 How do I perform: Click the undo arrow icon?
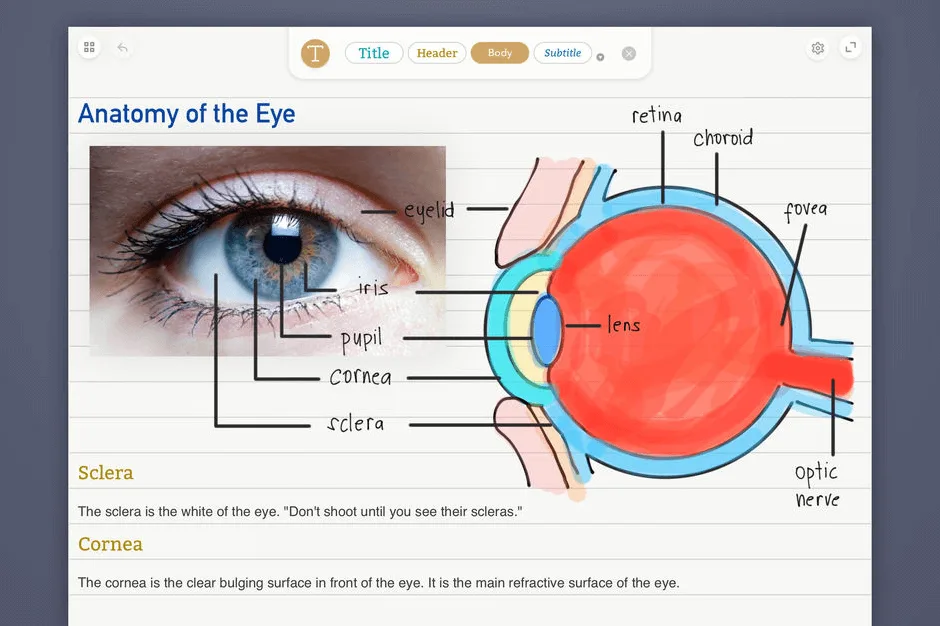point(122,47)
